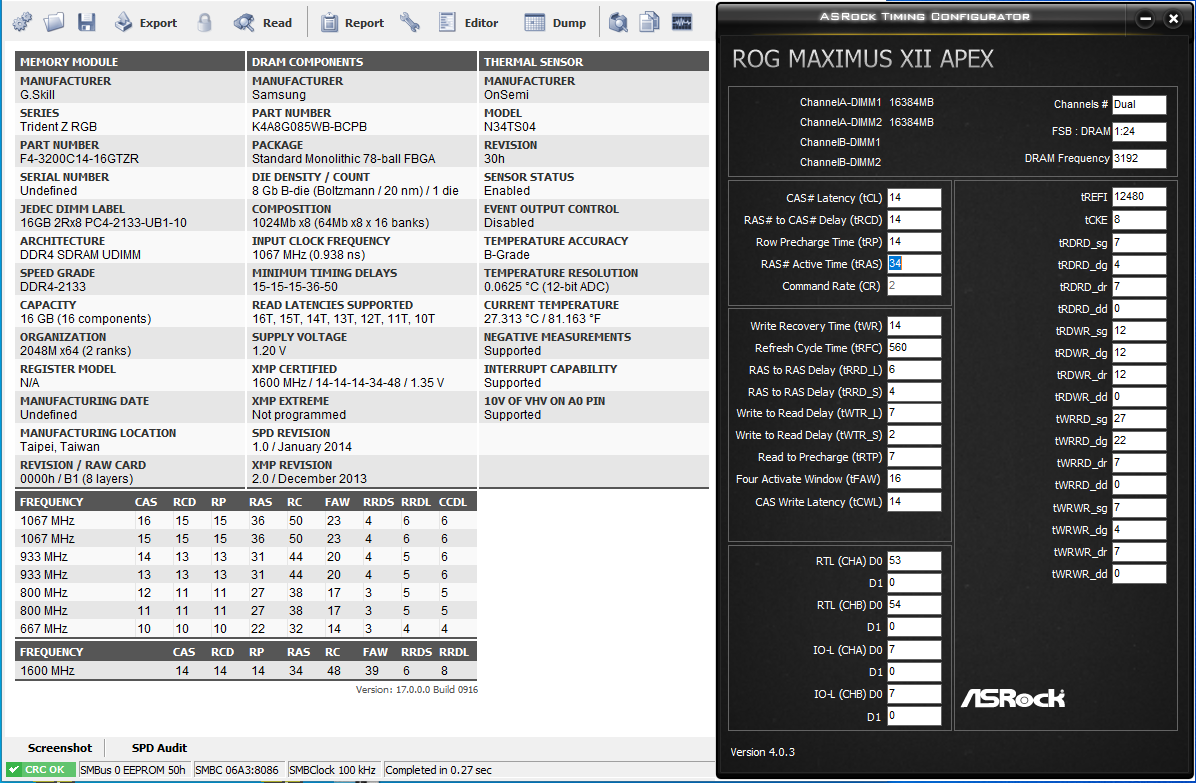Screen dimensions: 1196x783
Task: Click the tRDWR_sg field
Action: coord(1139,331)
